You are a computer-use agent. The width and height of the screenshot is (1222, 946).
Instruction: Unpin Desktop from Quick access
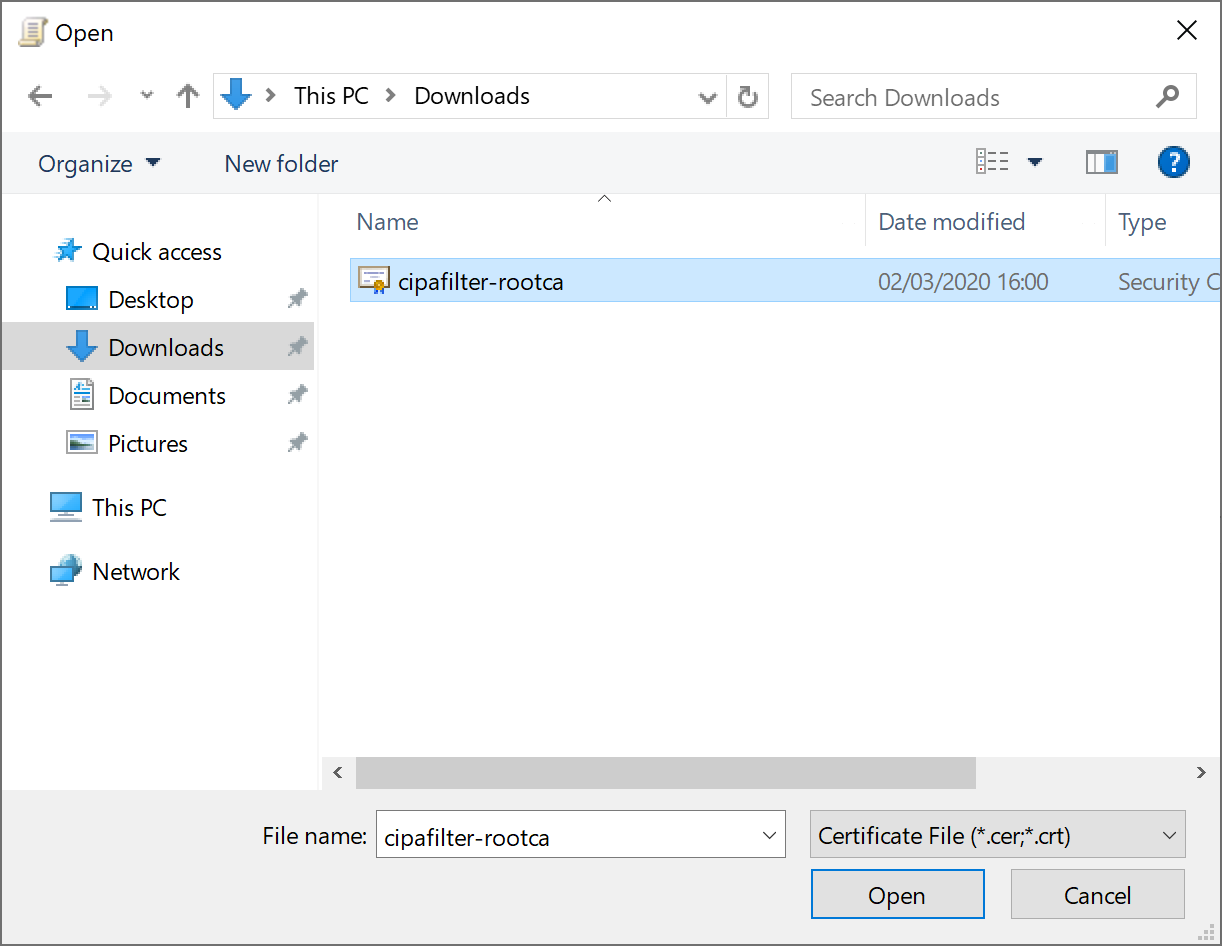(297, 299)
